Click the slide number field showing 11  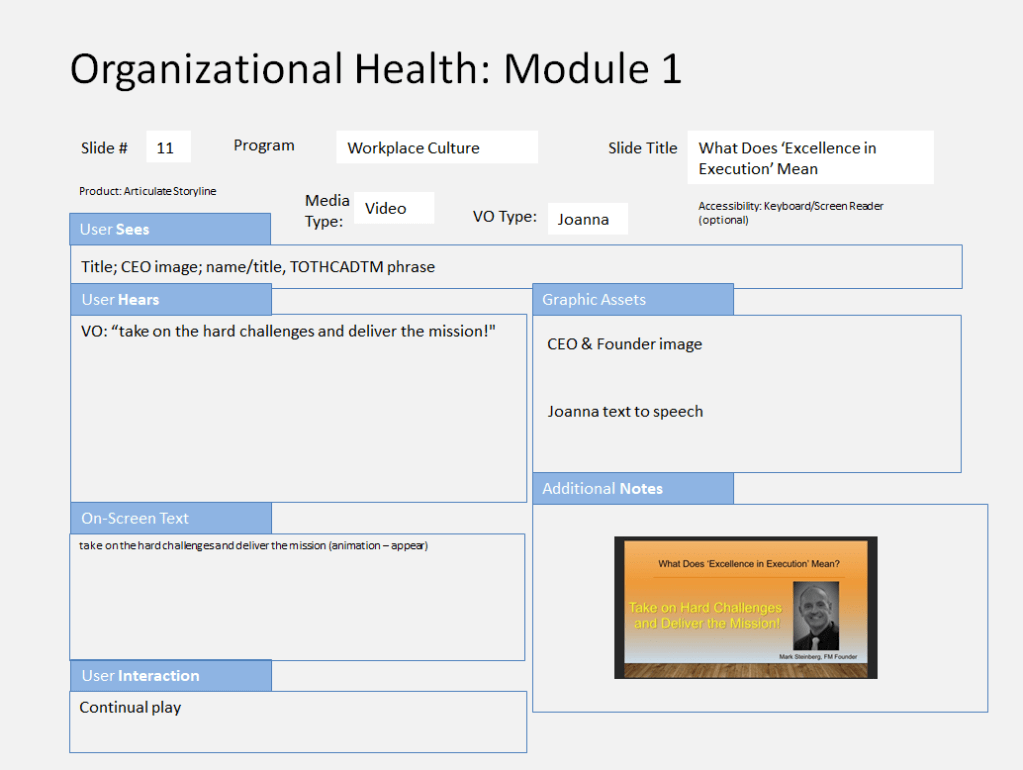168,147
